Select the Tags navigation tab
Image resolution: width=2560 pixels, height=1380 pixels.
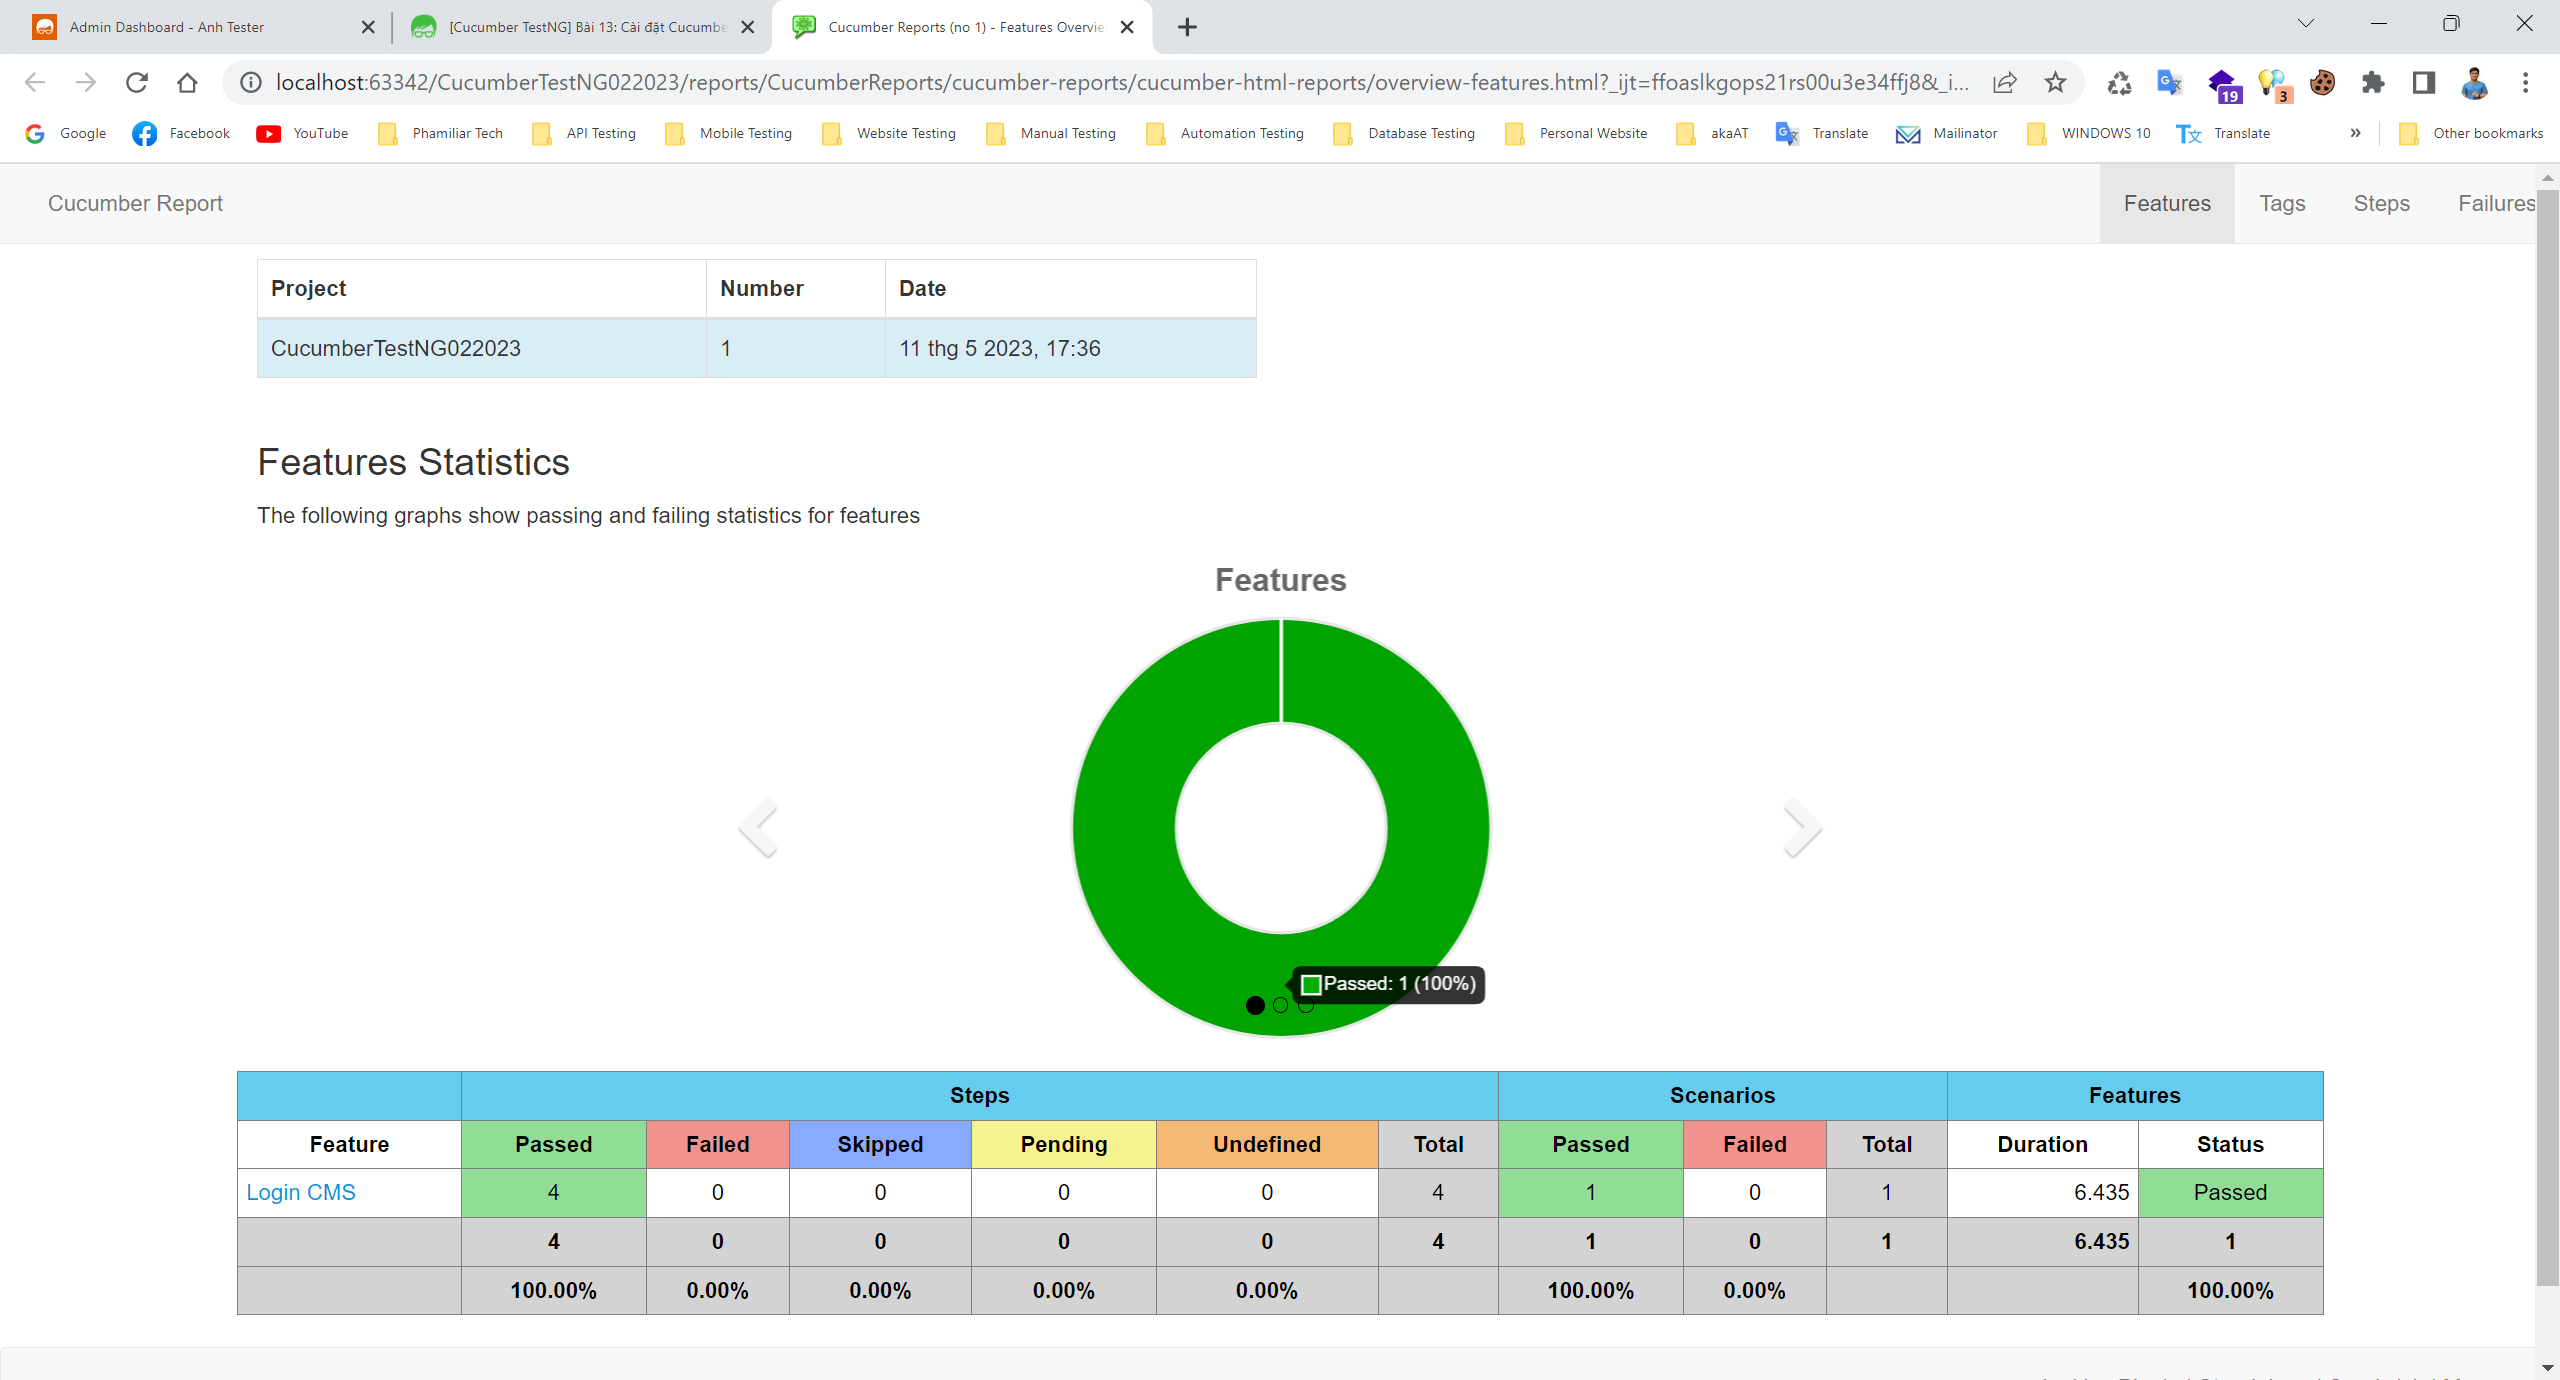2282,203
